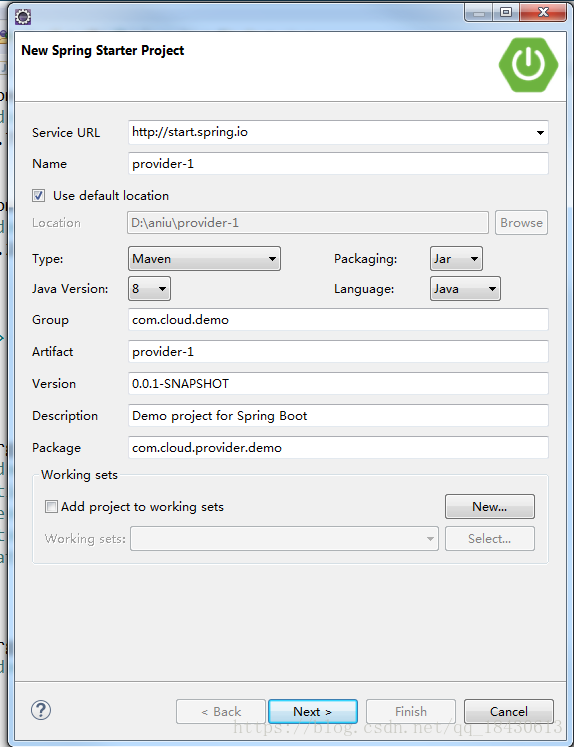Image resolution: width=574 pixels, height=747 pixels.
Task: Click the disabled Finish button
Action: pos(411,712)
